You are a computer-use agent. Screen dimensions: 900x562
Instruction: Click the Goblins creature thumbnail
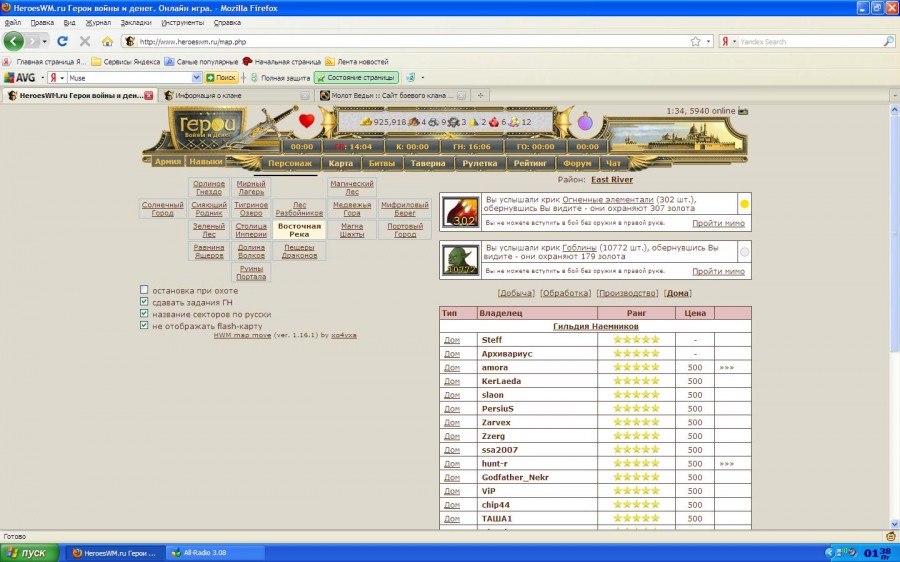coord(461,259)
